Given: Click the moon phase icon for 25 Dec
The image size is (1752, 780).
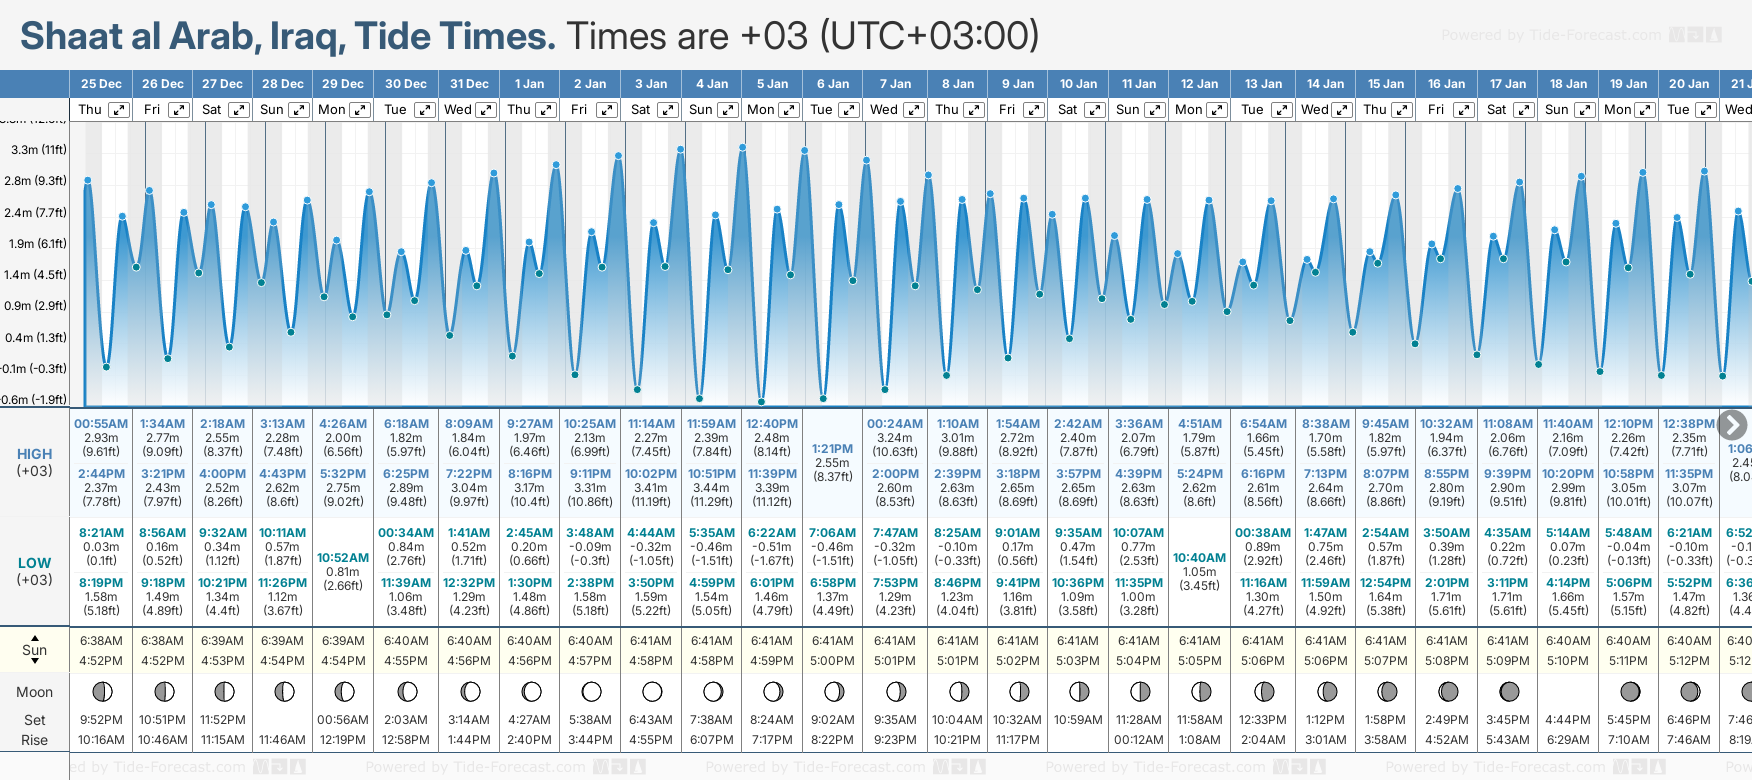Looking at the screenshot, I should point(101,691).
